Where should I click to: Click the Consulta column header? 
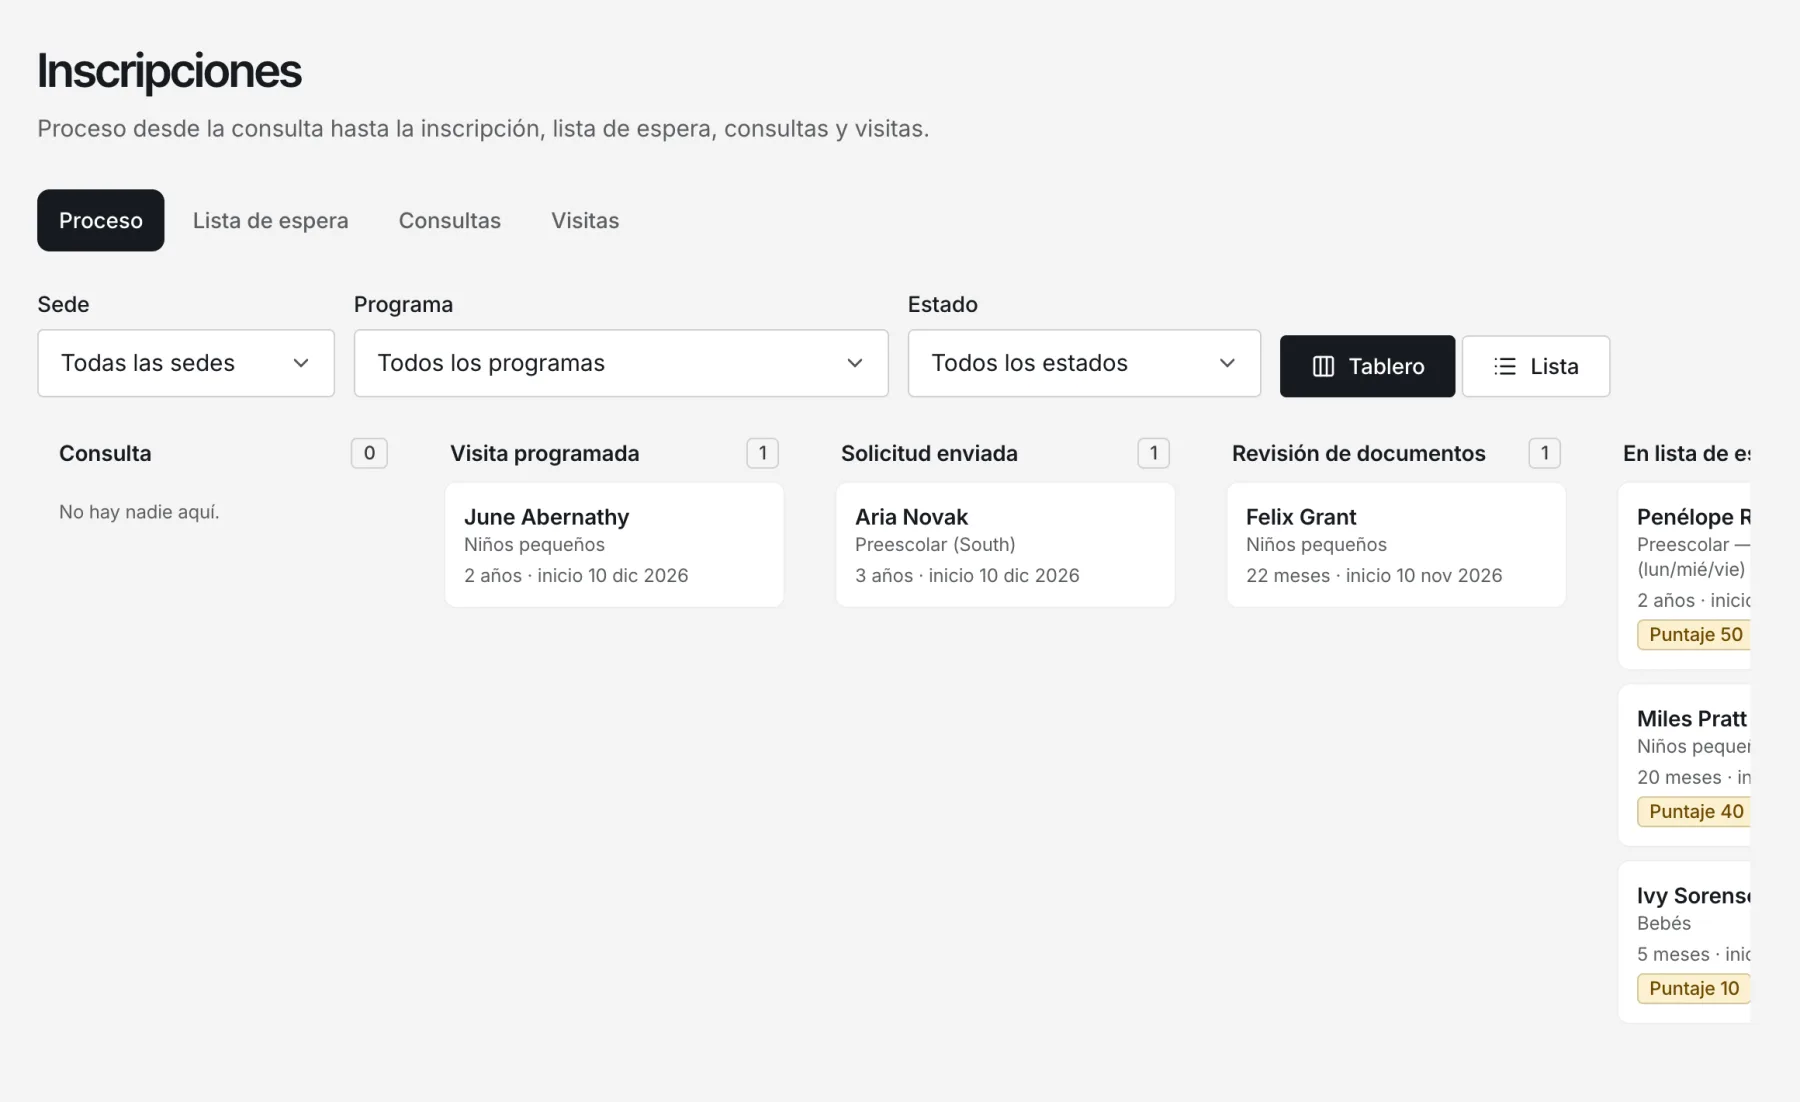pos(105,453)
